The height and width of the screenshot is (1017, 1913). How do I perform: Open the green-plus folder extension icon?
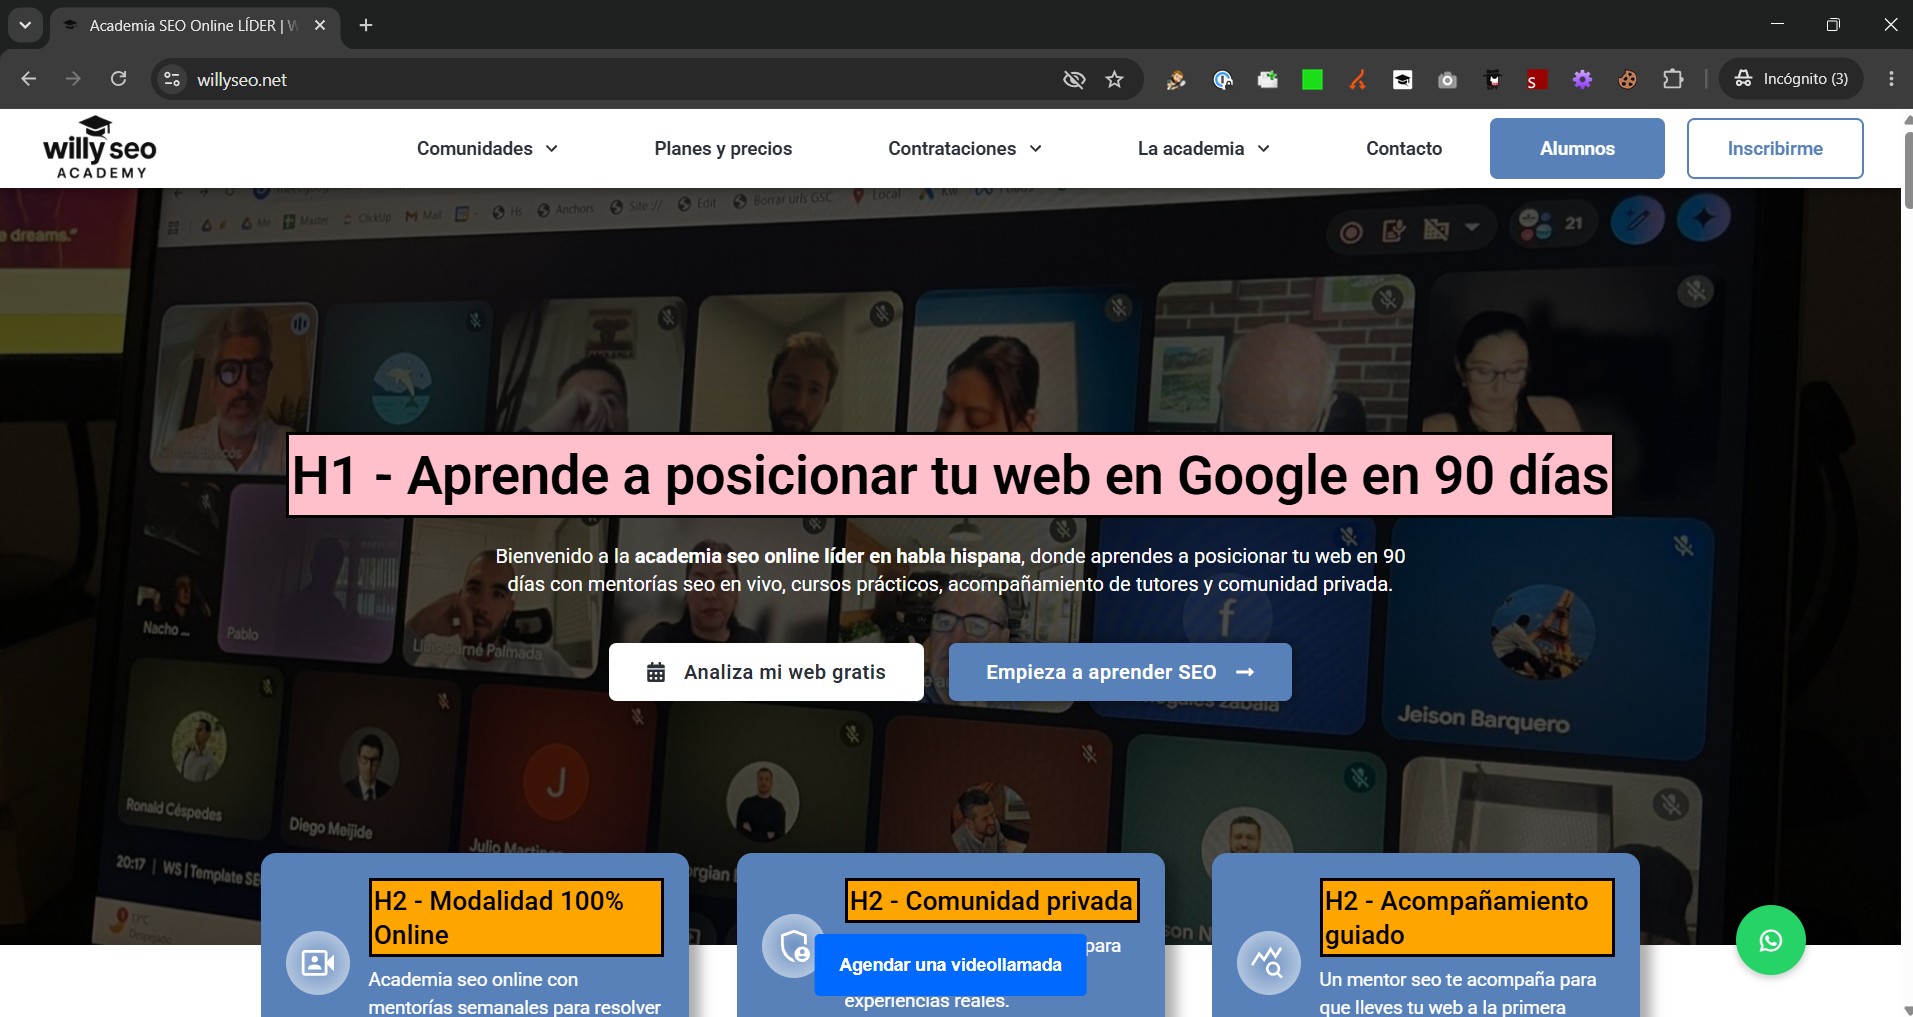1267,79
